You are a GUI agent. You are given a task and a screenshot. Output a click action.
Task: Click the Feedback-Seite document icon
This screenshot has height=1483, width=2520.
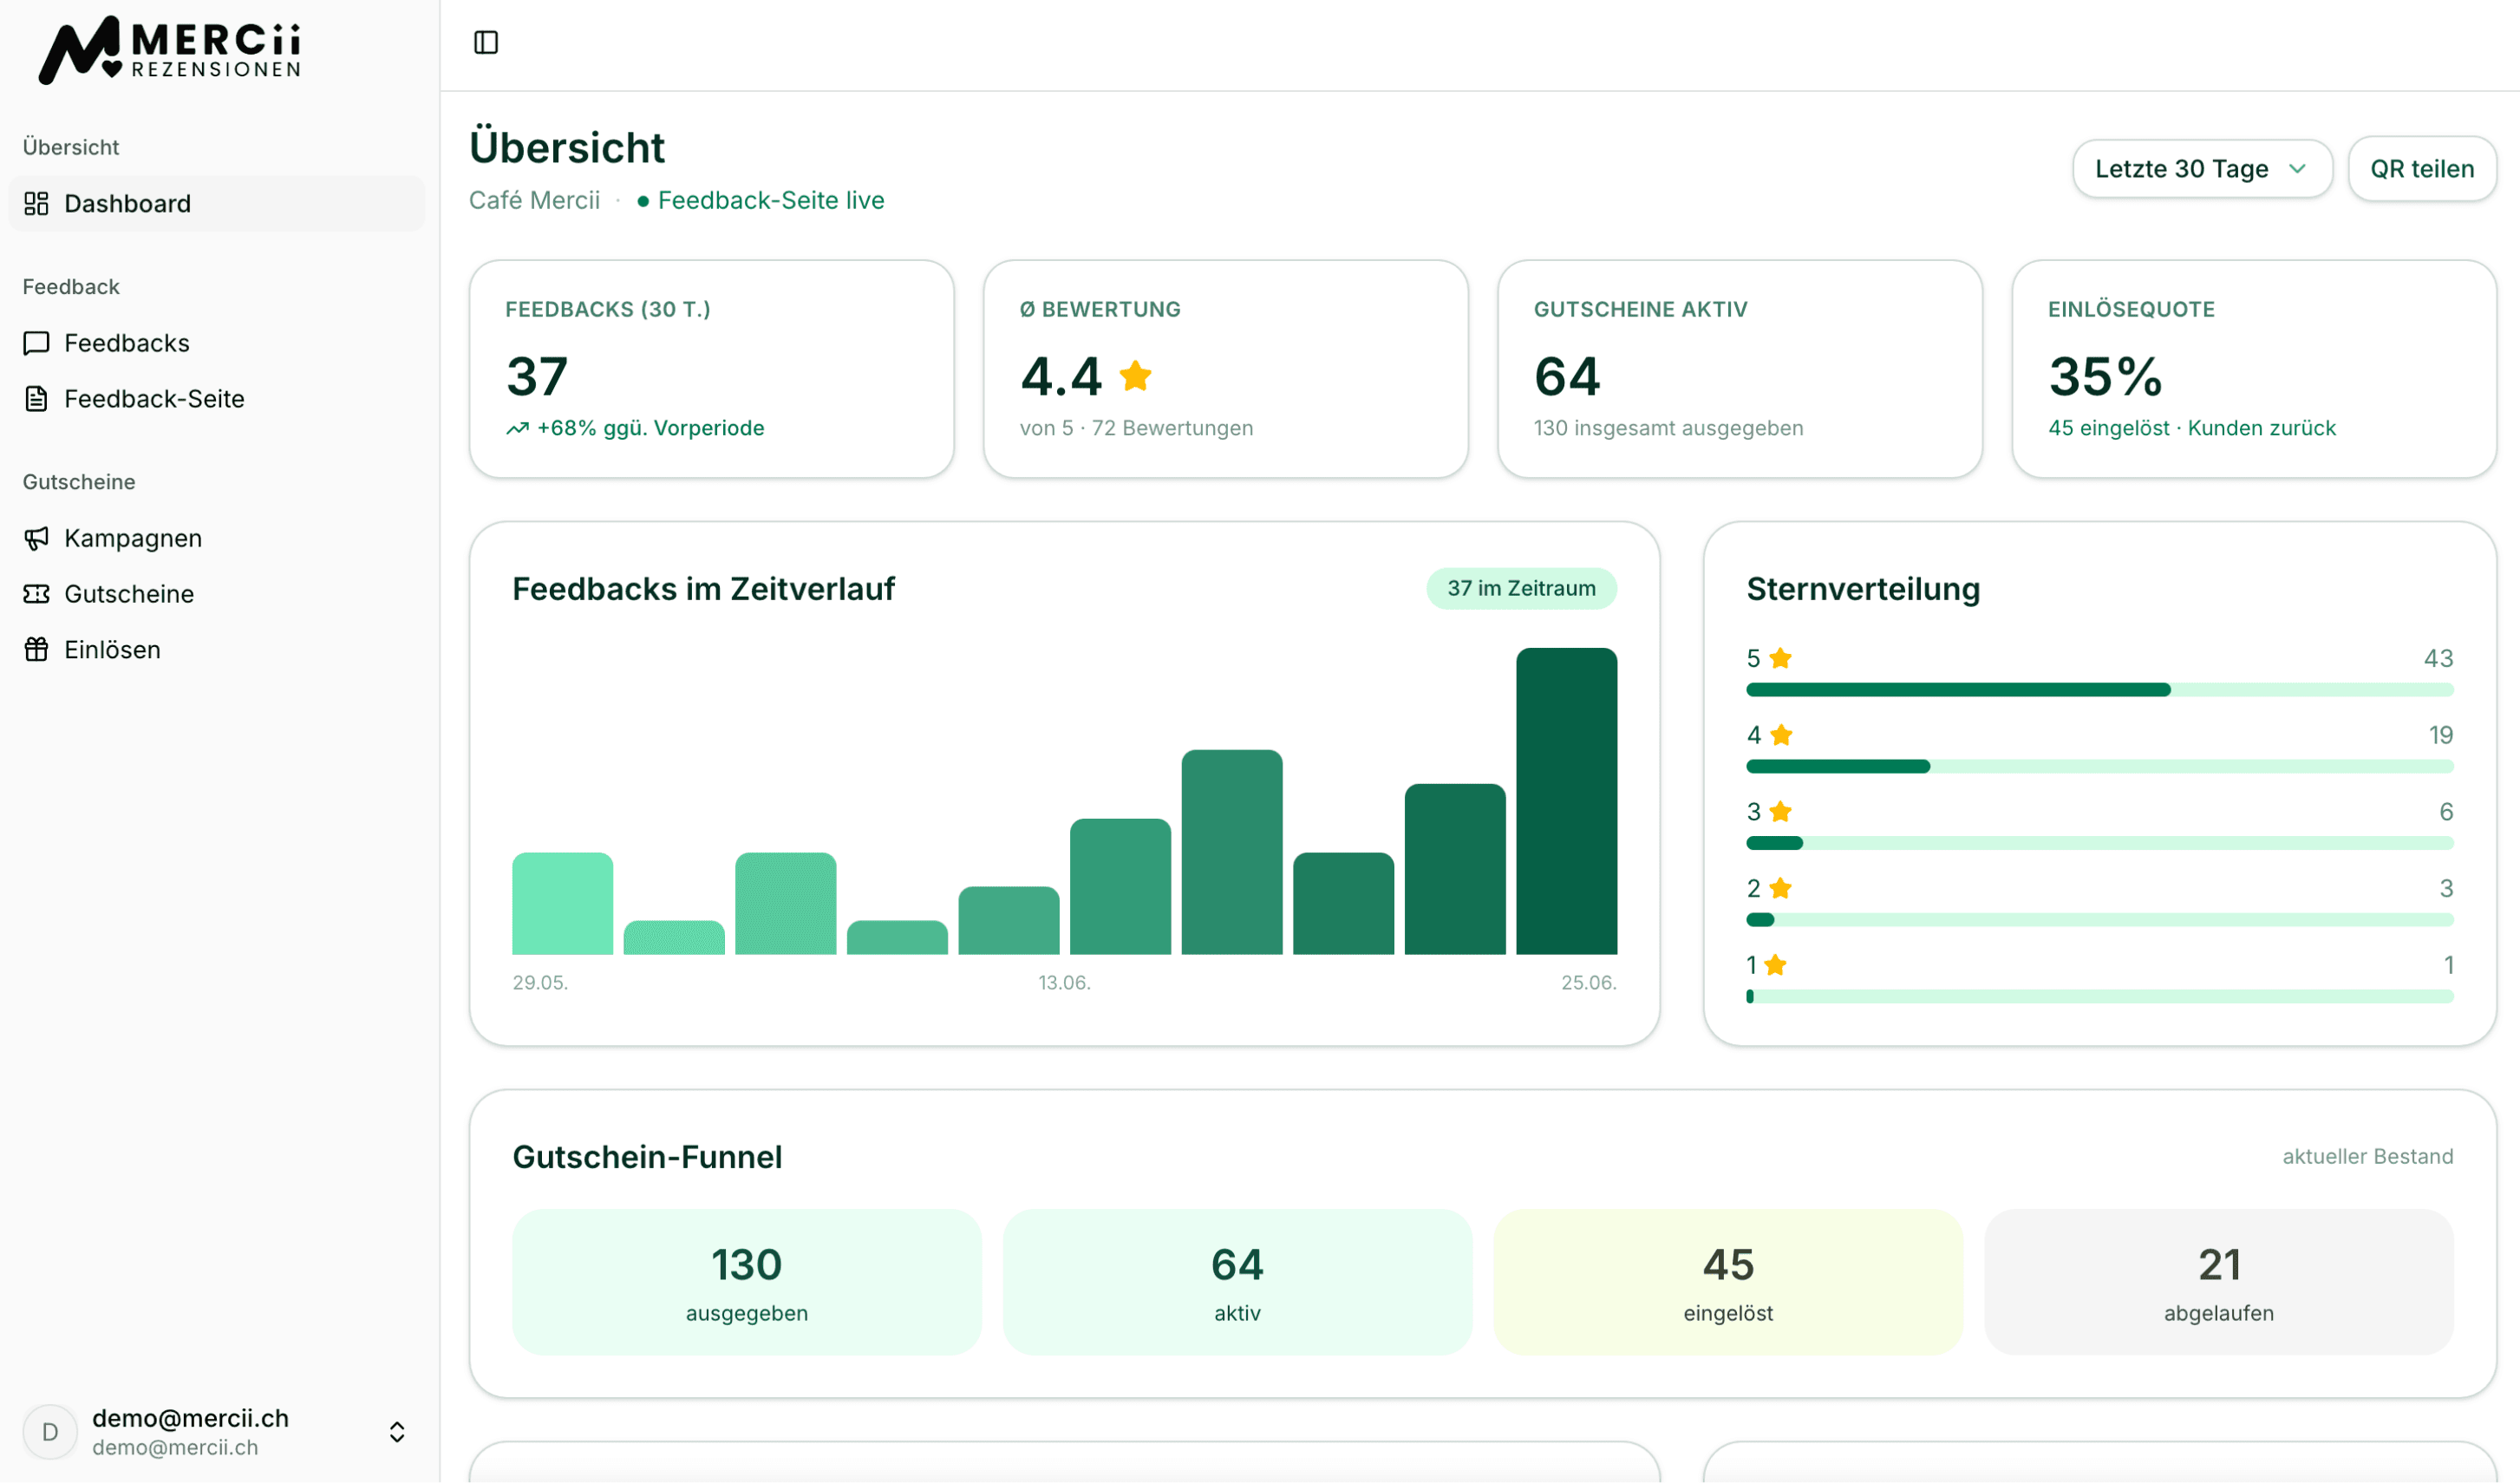(36, 399)
